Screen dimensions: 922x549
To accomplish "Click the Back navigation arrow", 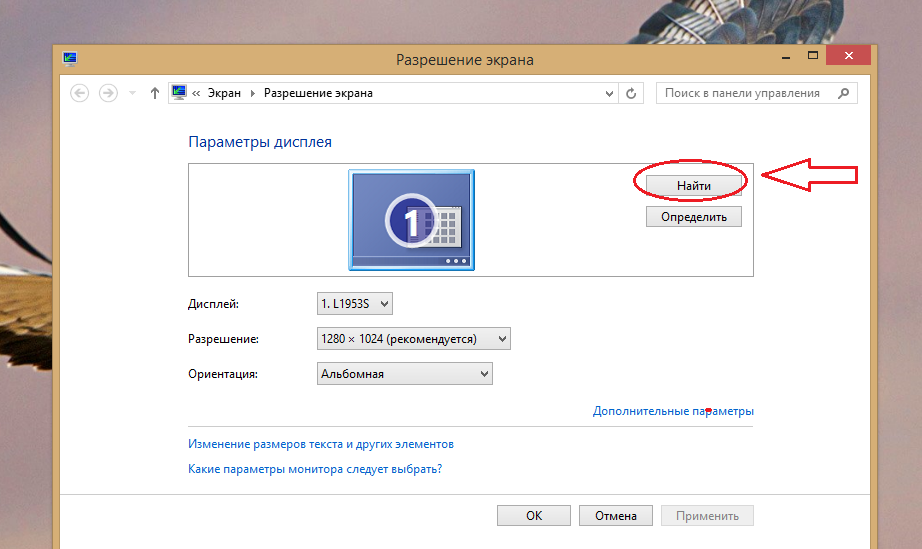I will [x=80, y=93].
